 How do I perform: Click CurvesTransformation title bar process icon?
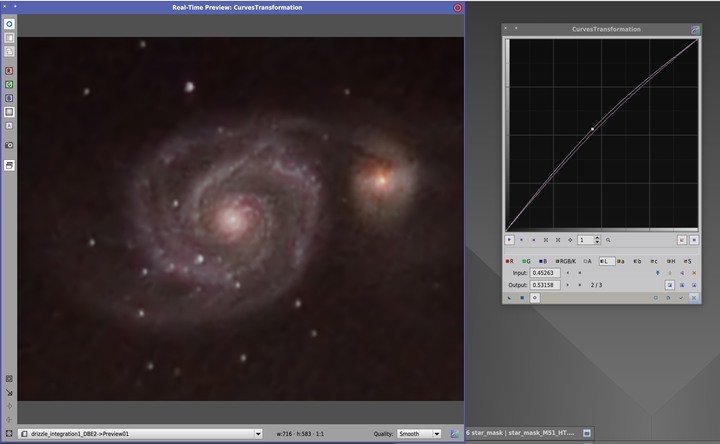click(x=695, y=29)
